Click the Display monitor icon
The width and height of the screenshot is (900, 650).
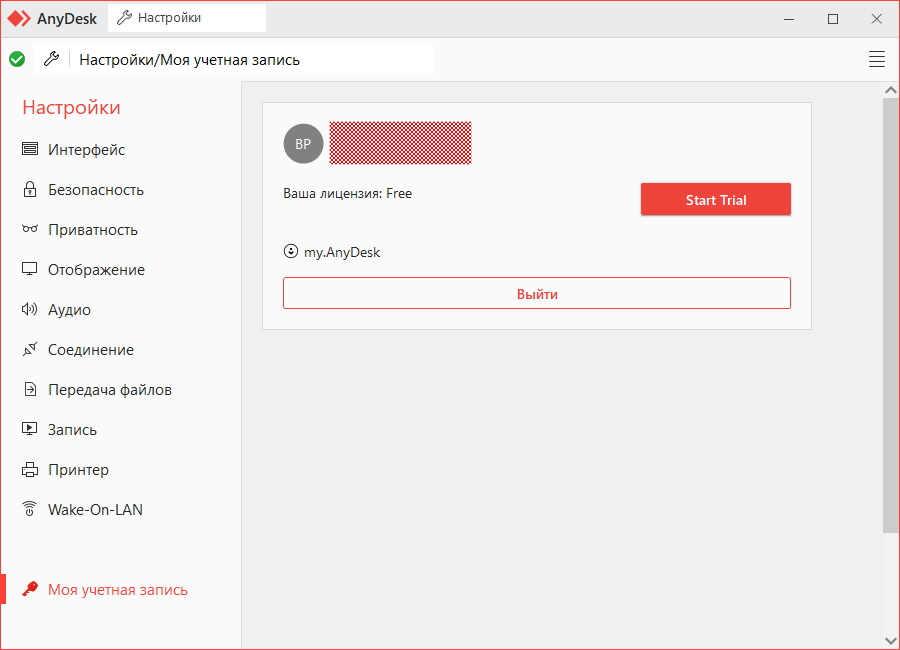point(30,270)
